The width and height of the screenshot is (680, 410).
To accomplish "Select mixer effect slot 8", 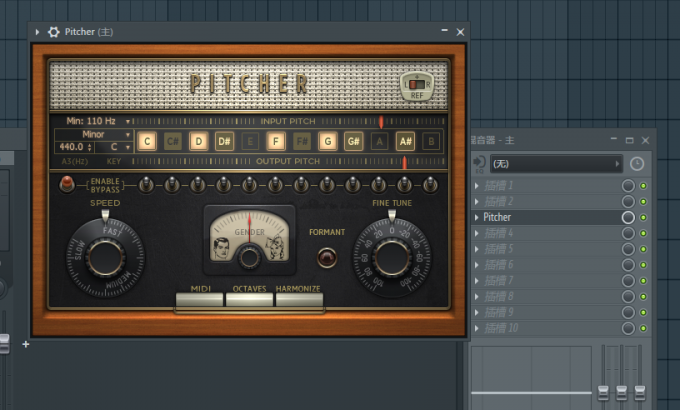I will [x=546, y=297].
